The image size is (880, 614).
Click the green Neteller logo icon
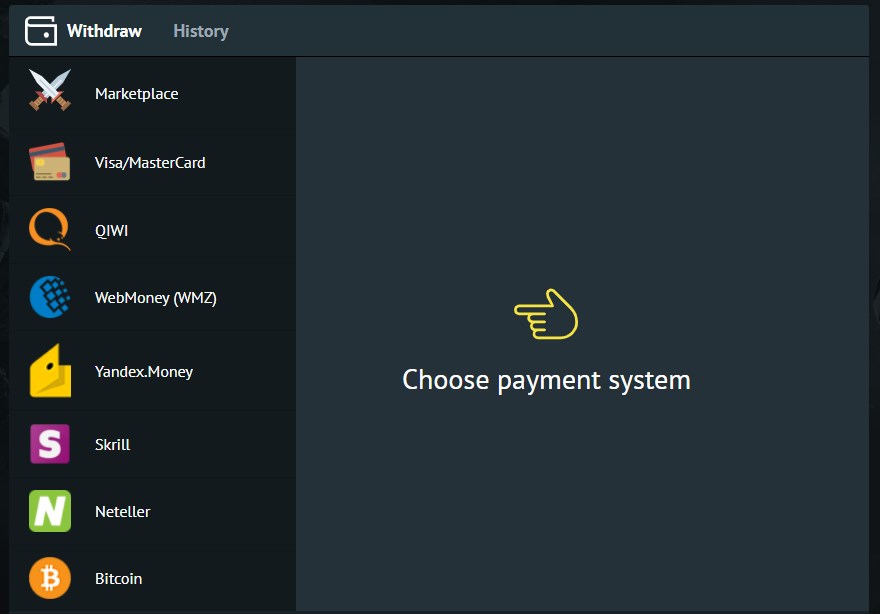[x=49, y=511]
